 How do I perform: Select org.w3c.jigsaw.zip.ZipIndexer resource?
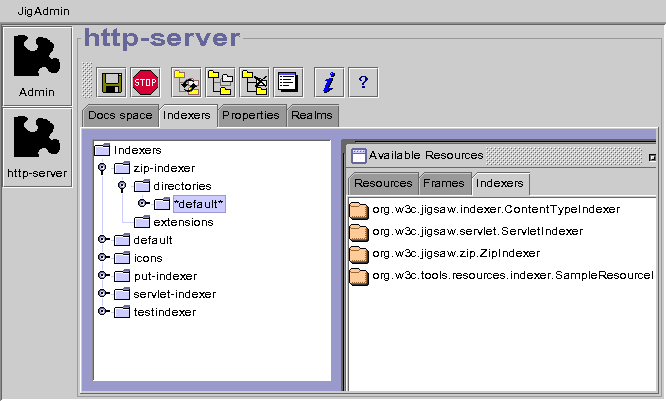(x=455, y=253)
